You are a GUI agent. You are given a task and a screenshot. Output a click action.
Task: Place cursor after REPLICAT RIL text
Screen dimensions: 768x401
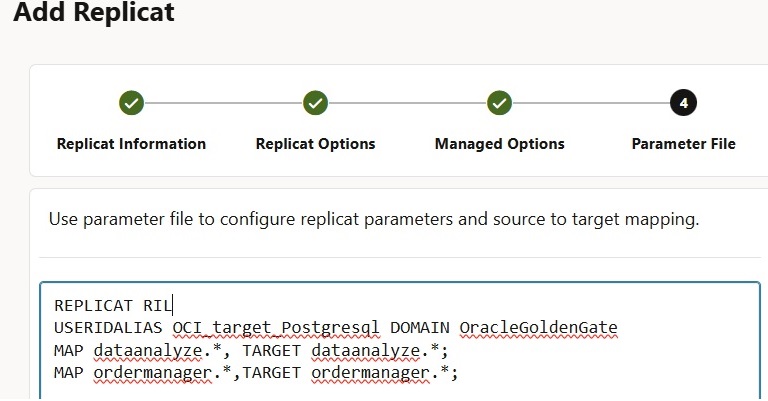(x=173, y=306)
